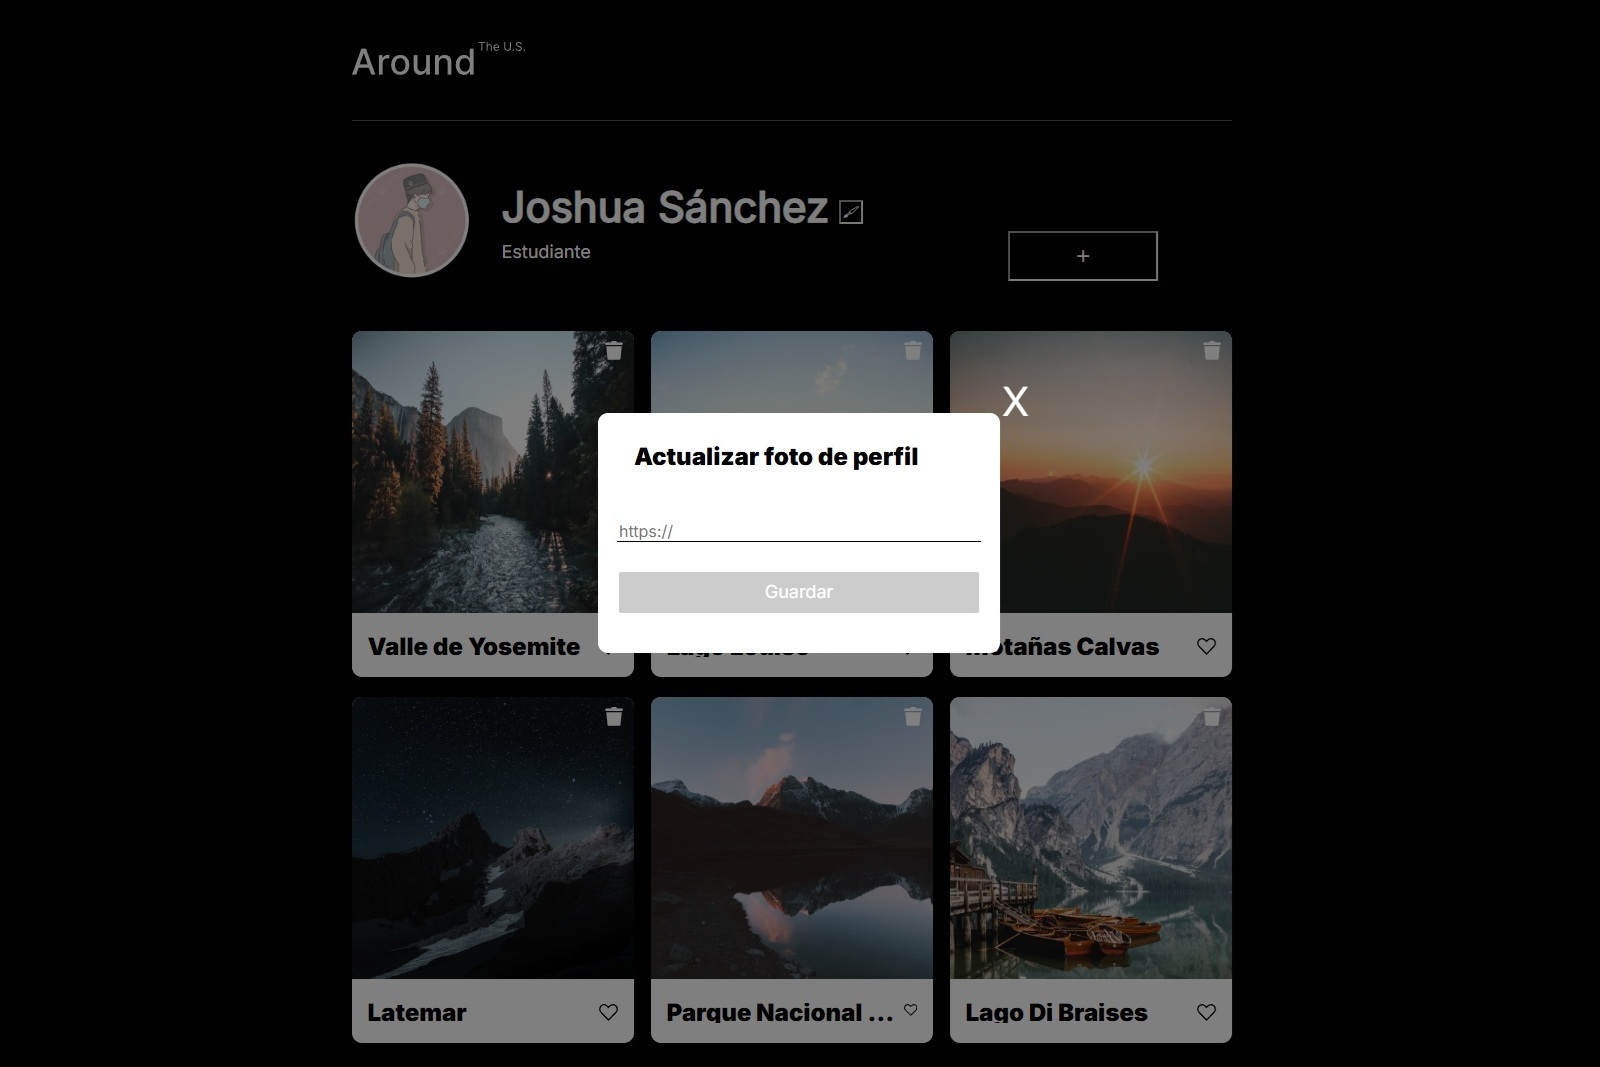Open the Latemar night sky photo
1600x1067 pixels.
492,838
